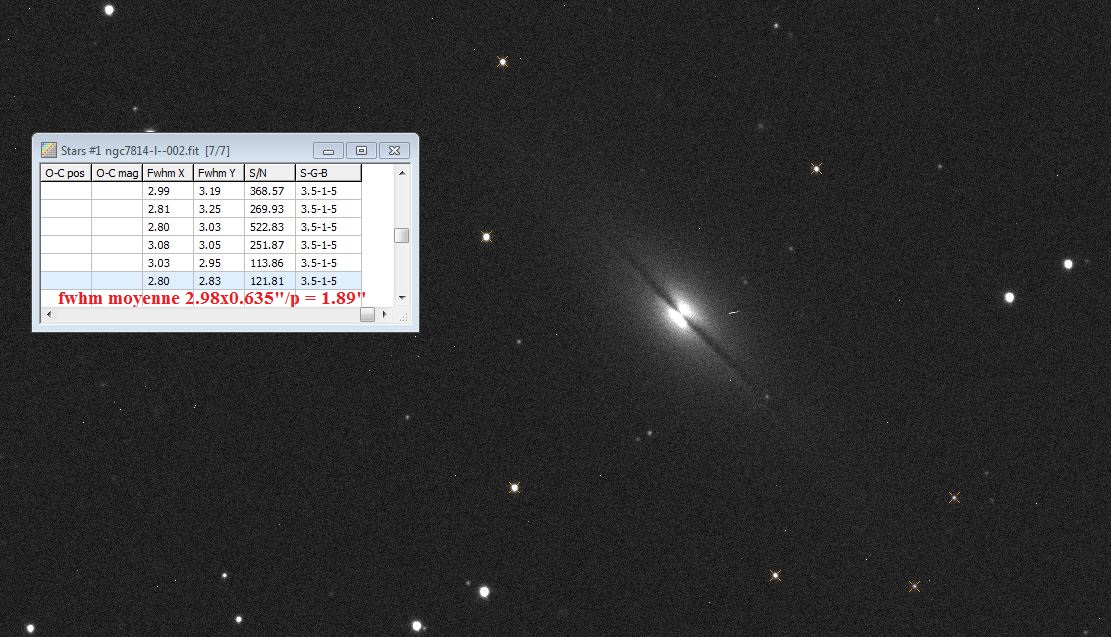Click the Stars window title bar icon
The height and width of the screenshot is (637, 1111).
point(48,150)
